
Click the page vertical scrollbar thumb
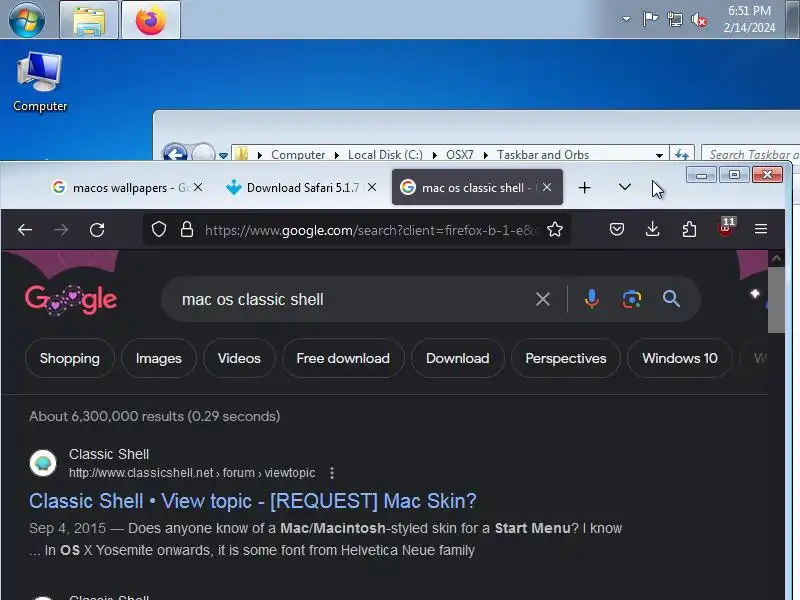[776, 300]
